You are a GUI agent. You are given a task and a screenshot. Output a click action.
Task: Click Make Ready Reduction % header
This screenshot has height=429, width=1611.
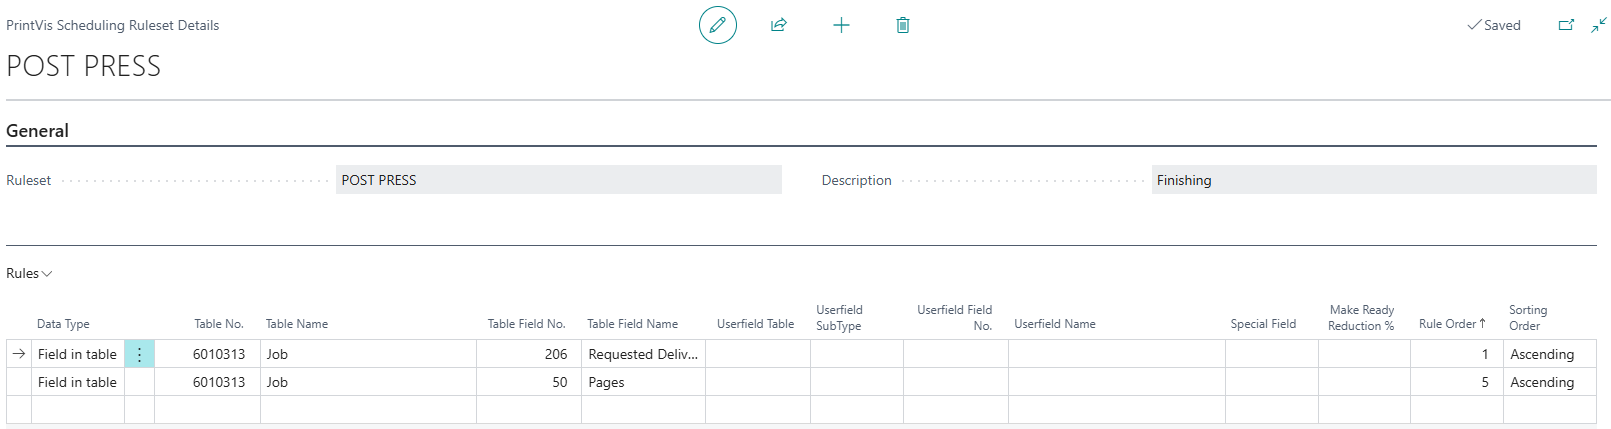[1361, 318]
